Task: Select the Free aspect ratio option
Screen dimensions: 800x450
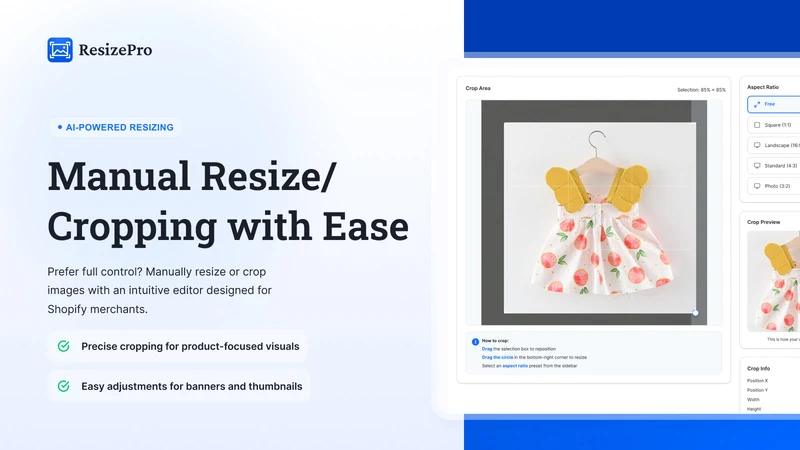Action: click(x=773, y=104)
